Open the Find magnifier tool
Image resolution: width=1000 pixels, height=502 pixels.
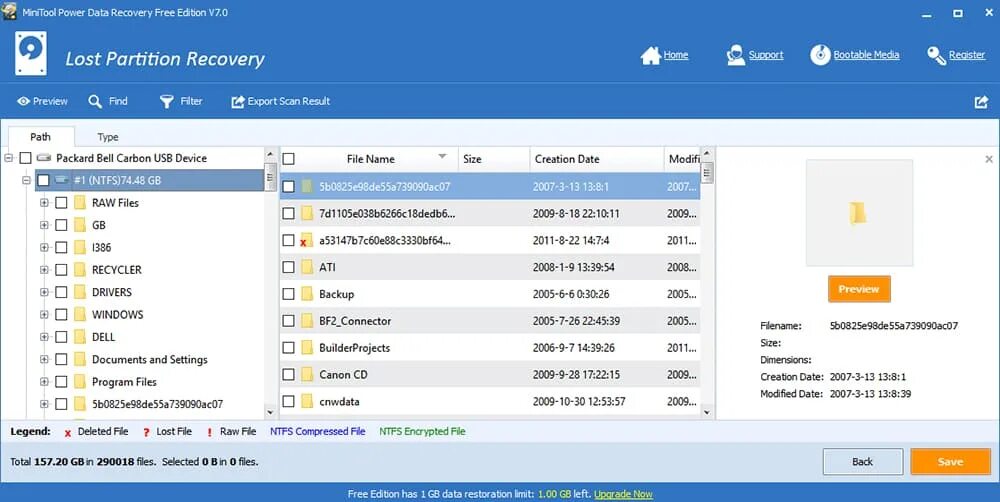(95, 101)
